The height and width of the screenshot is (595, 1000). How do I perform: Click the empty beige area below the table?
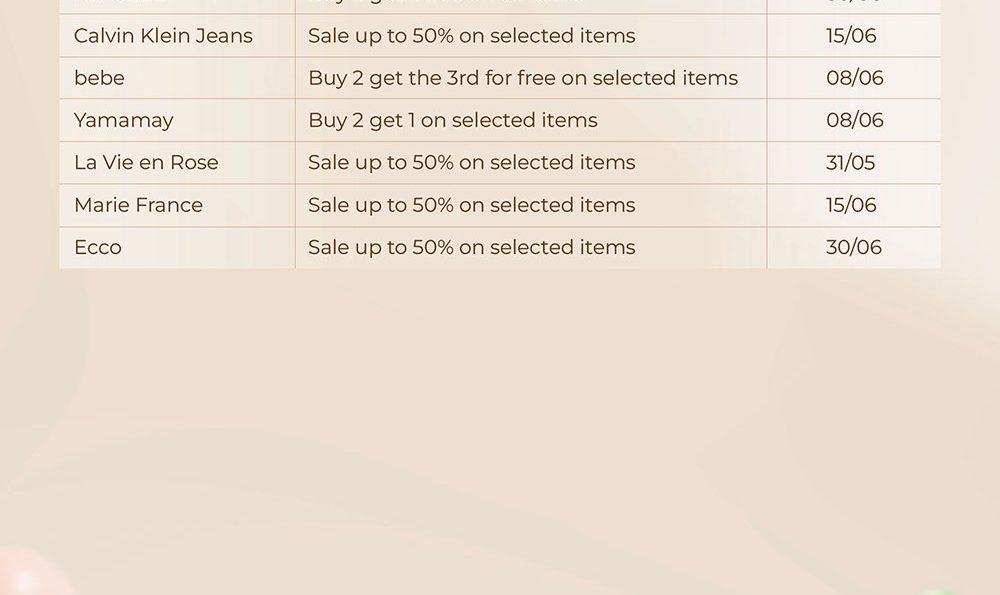(x=500, y=421)
